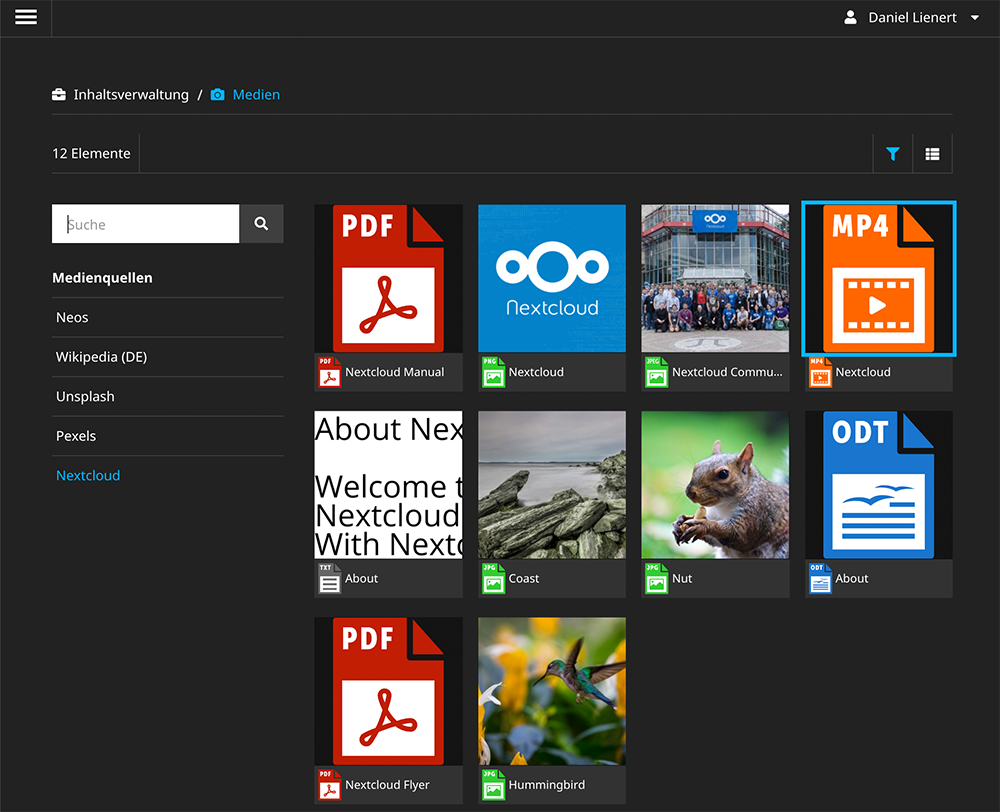Image resolution: width=1000 pixels, height=812 pixels.
Task: Open the Coast photo thumbnail
Action: click(552, 485)
